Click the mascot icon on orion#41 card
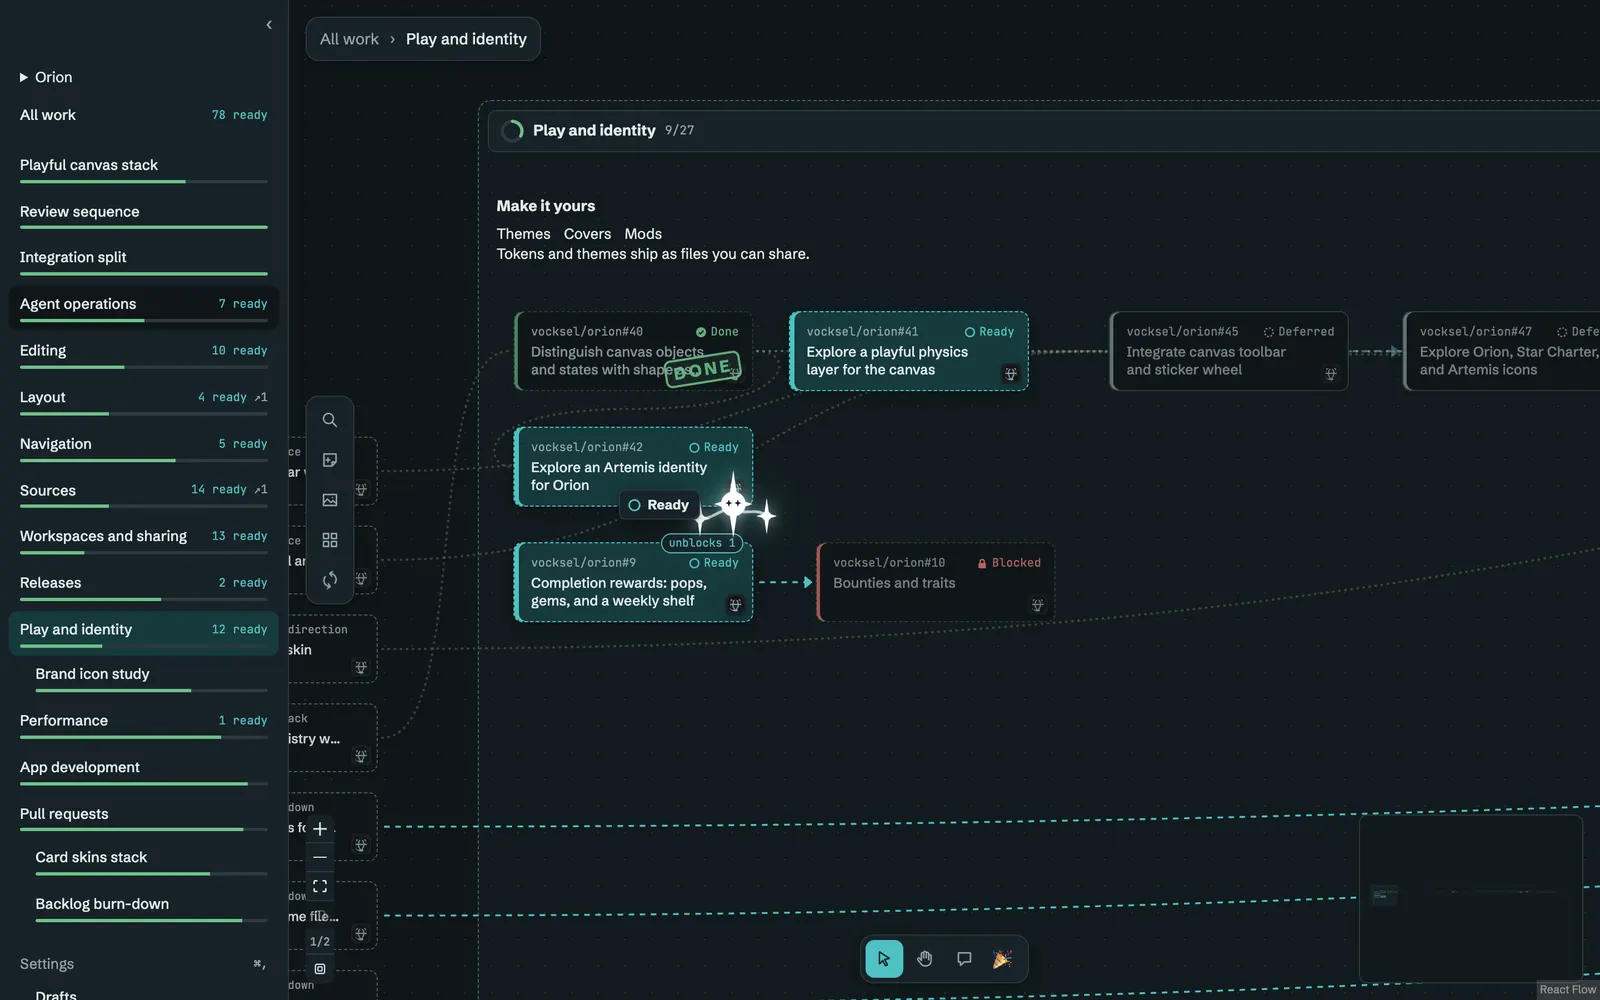This screenshot has width=1600, height=1000. pos(1011,374)
